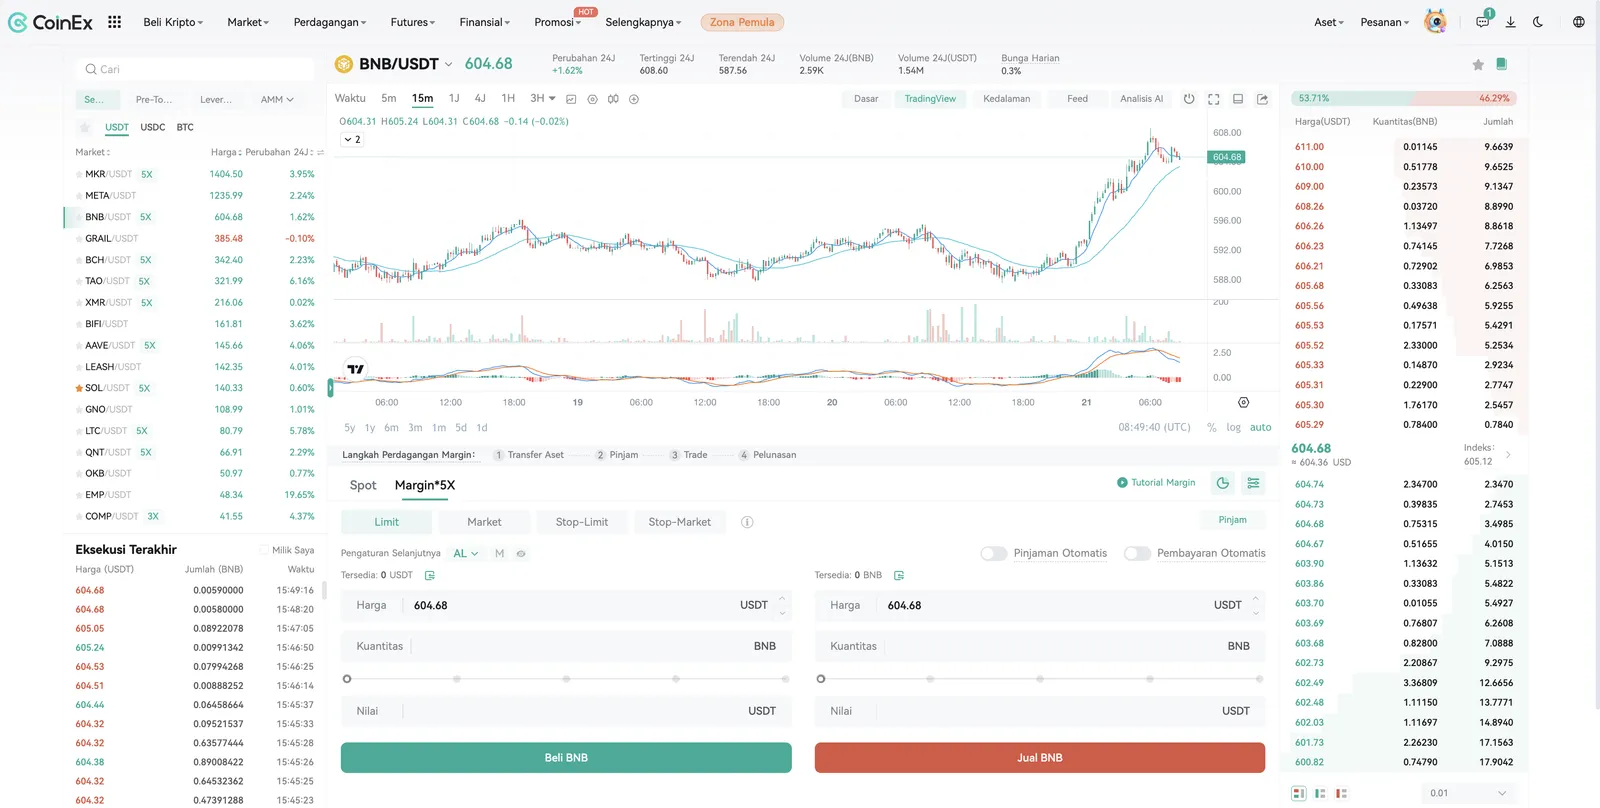Toggle percent scale on chart

(x=1212, y=427)
